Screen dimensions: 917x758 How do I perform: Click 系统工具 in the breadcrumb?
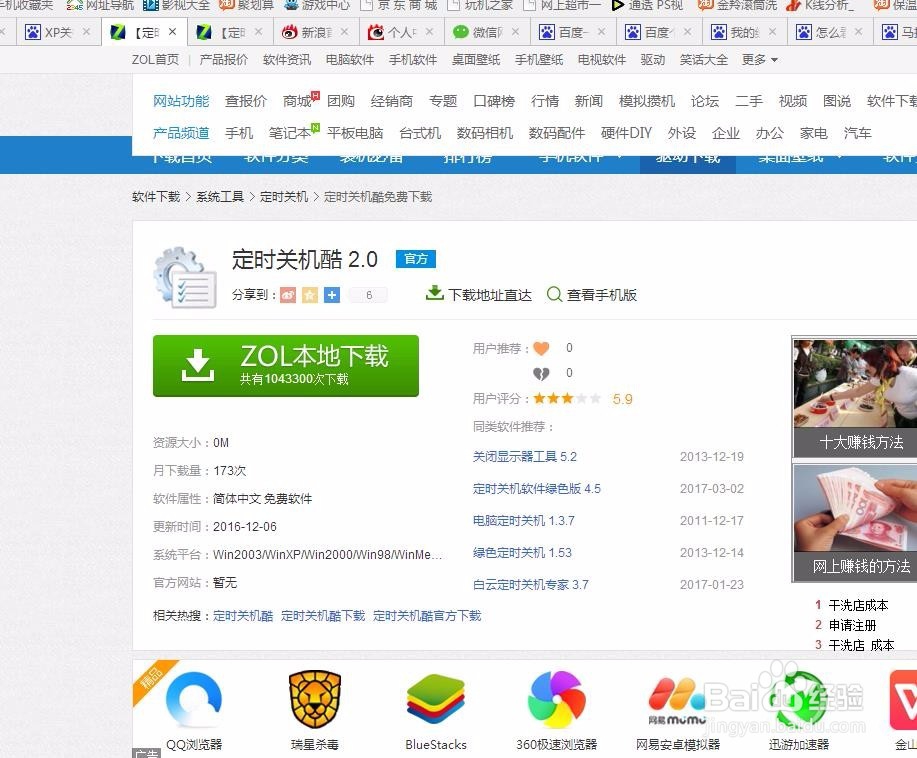tap(220, 197)
